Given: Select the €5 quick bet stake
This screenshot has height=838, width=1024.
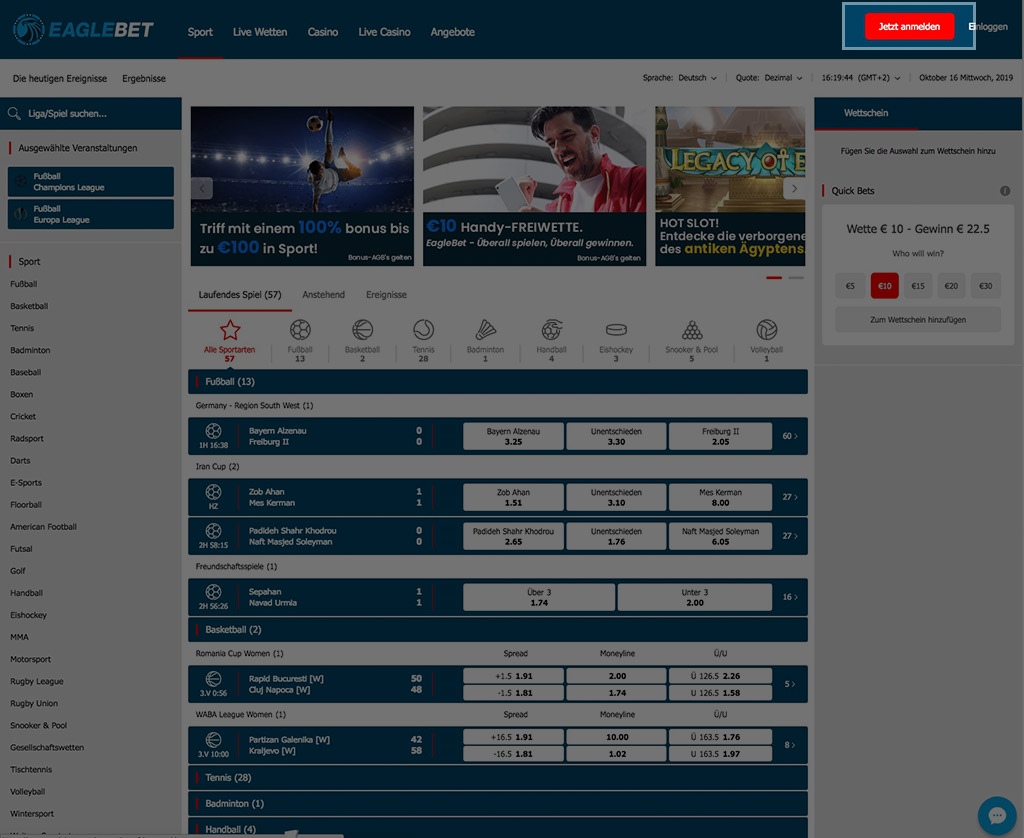Looking at the screenshot, I should [850, 285].
